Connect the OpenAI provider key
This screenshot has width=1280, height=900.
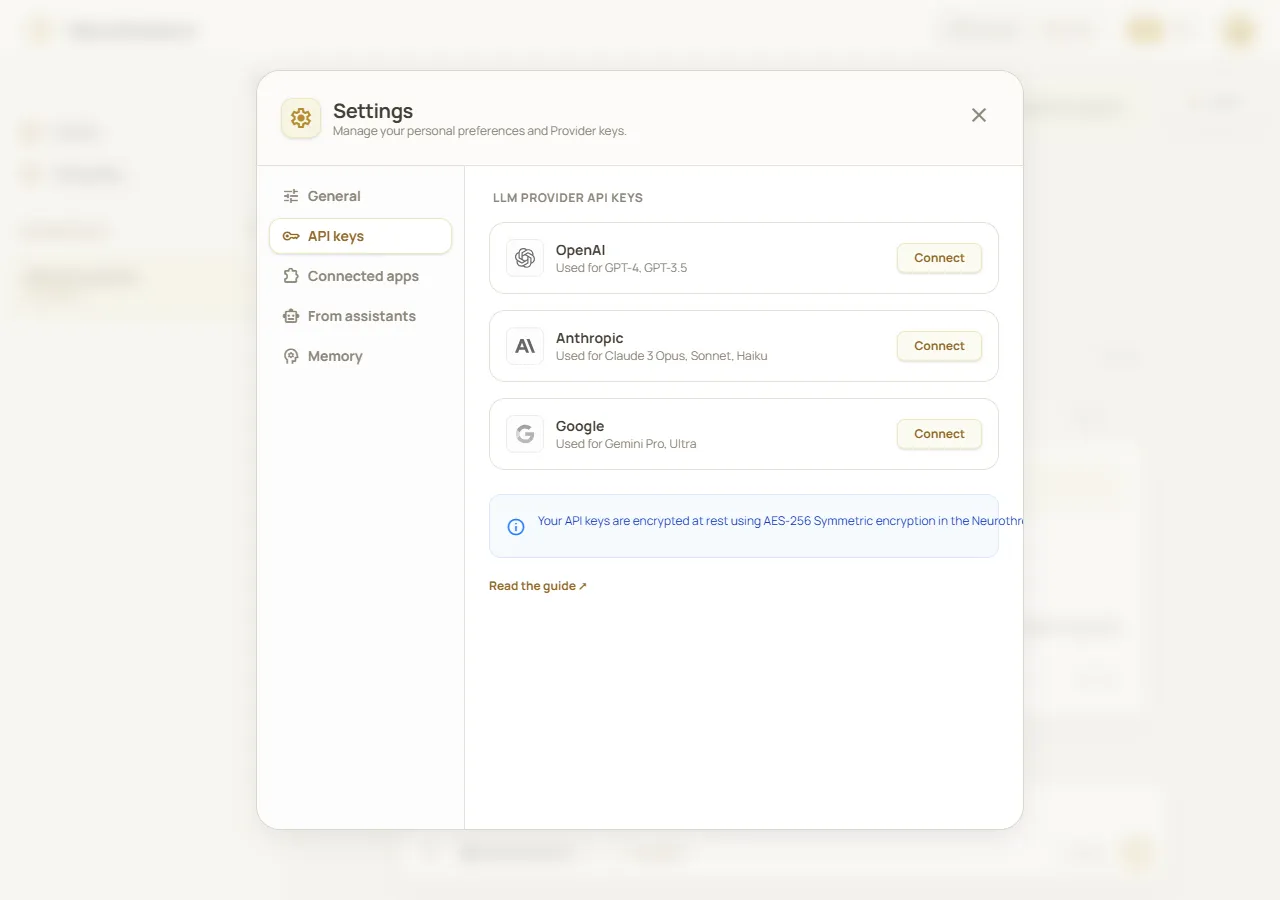[939, 258]
